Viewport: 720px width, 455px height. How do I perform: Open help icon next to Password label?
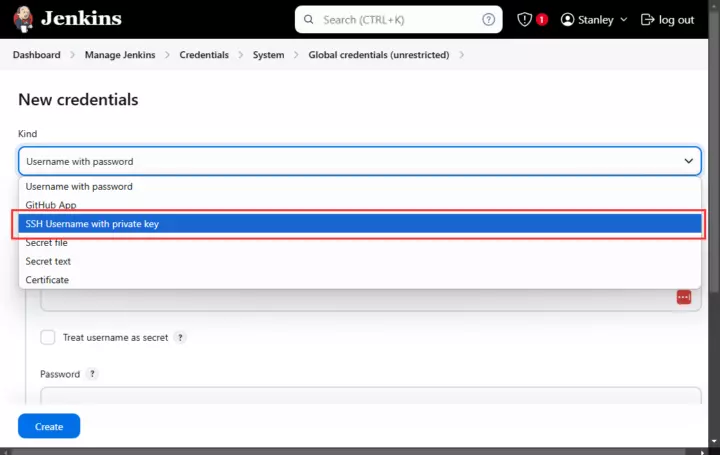point(92,374)
